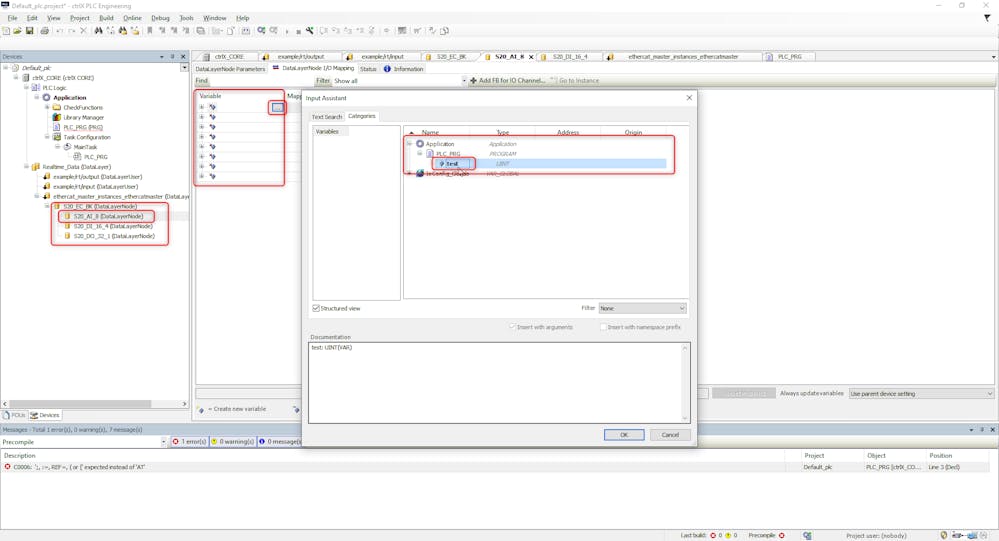Viewport: 999px width, 541px height.
Task: Click the browse (...) button in Variable column
Action: 277,107
